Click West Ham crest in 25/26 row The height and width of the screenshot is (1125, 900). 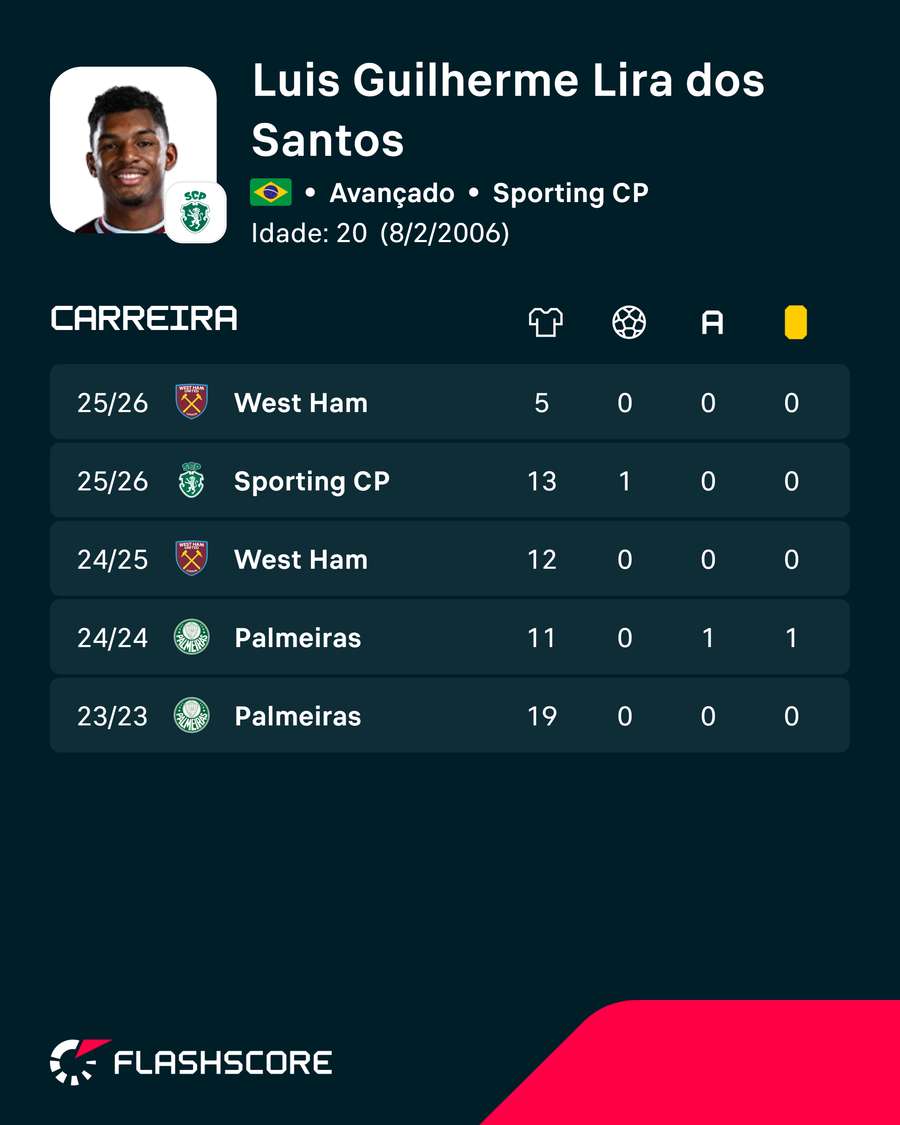coord(192,402)
